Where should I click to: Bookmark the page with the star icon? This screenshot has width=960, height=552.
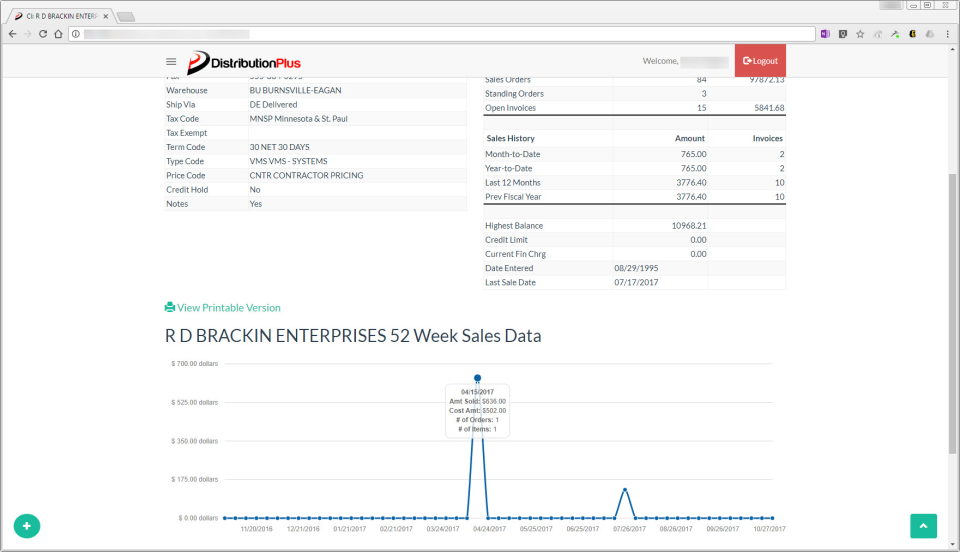pos(860,34)
